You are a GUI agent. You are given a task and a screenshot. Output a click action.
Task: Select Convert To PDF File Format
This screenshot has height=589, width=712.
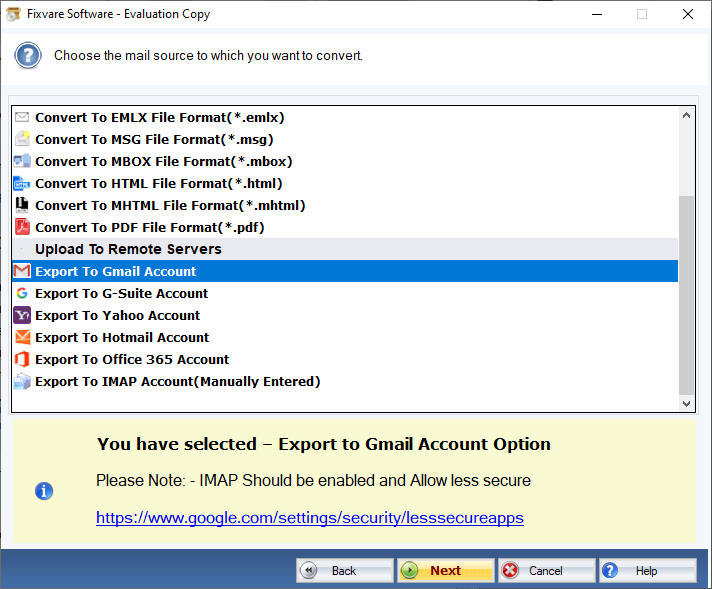pyautogui.click(x=345, y=227)
